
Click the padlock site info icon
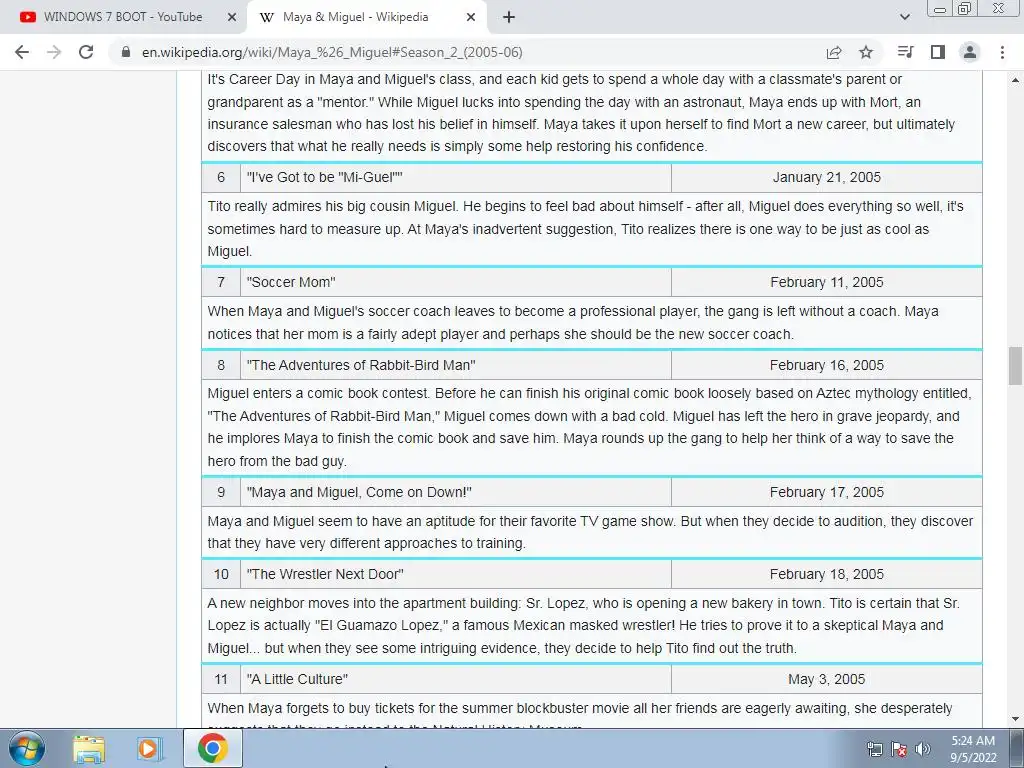click(x=126, y=52)
